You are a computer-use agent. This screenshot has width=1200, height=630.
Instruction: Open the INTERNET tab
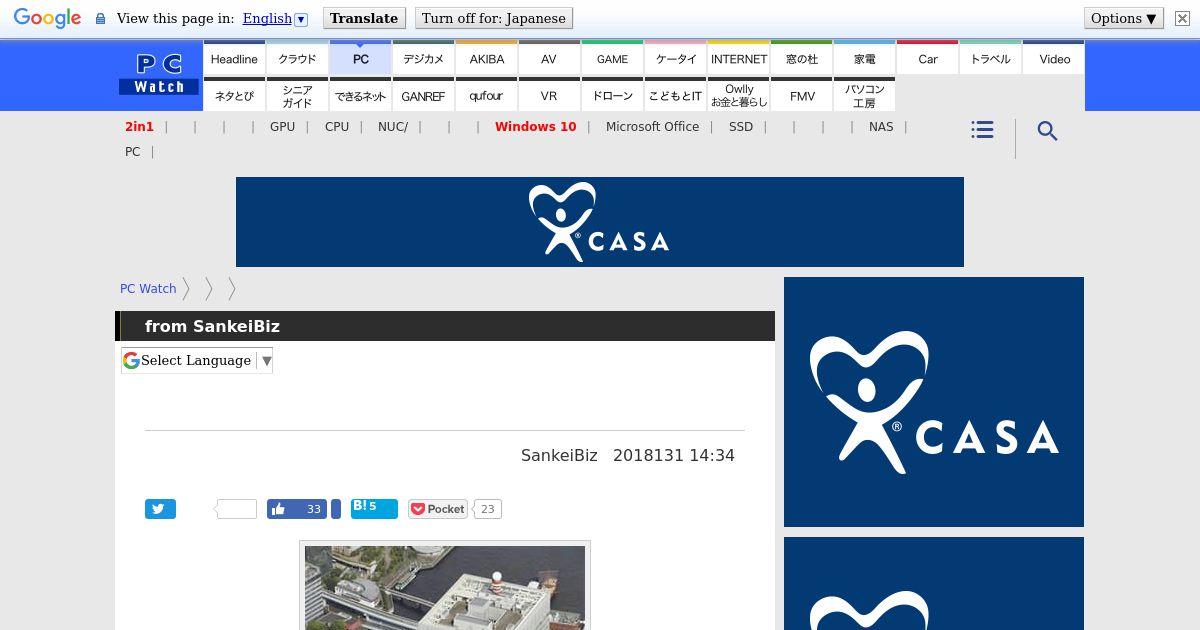click(x=738, y=58)
